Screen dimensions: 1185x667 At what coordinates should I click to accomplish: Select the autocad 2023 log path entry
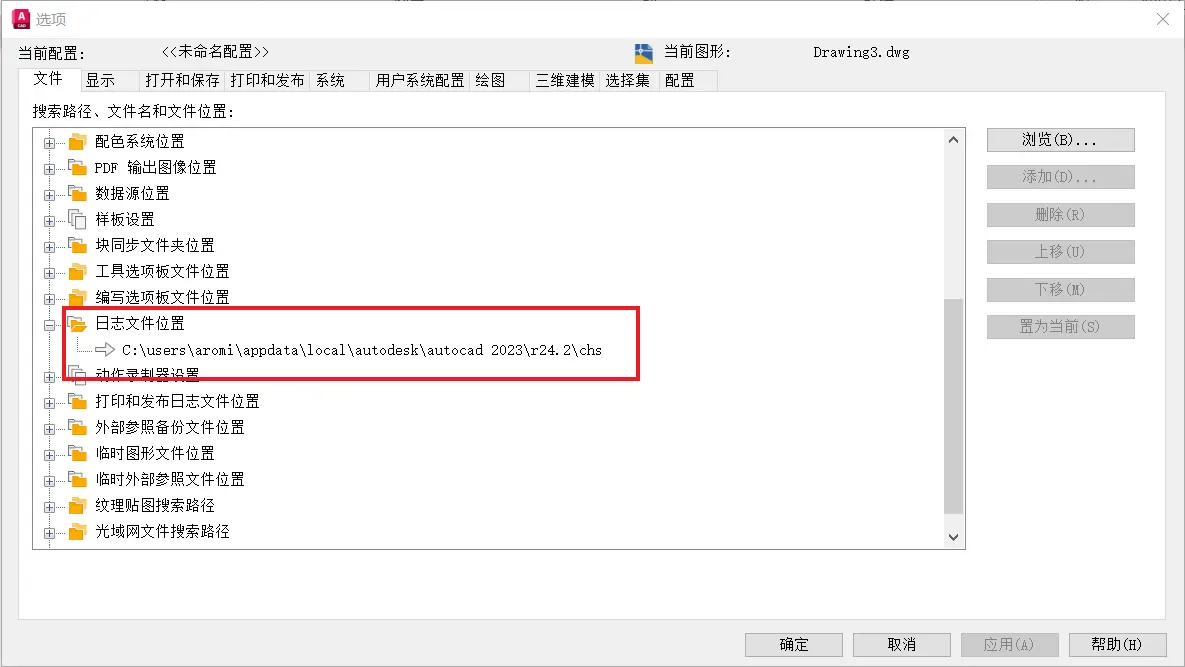click(361, 350)
